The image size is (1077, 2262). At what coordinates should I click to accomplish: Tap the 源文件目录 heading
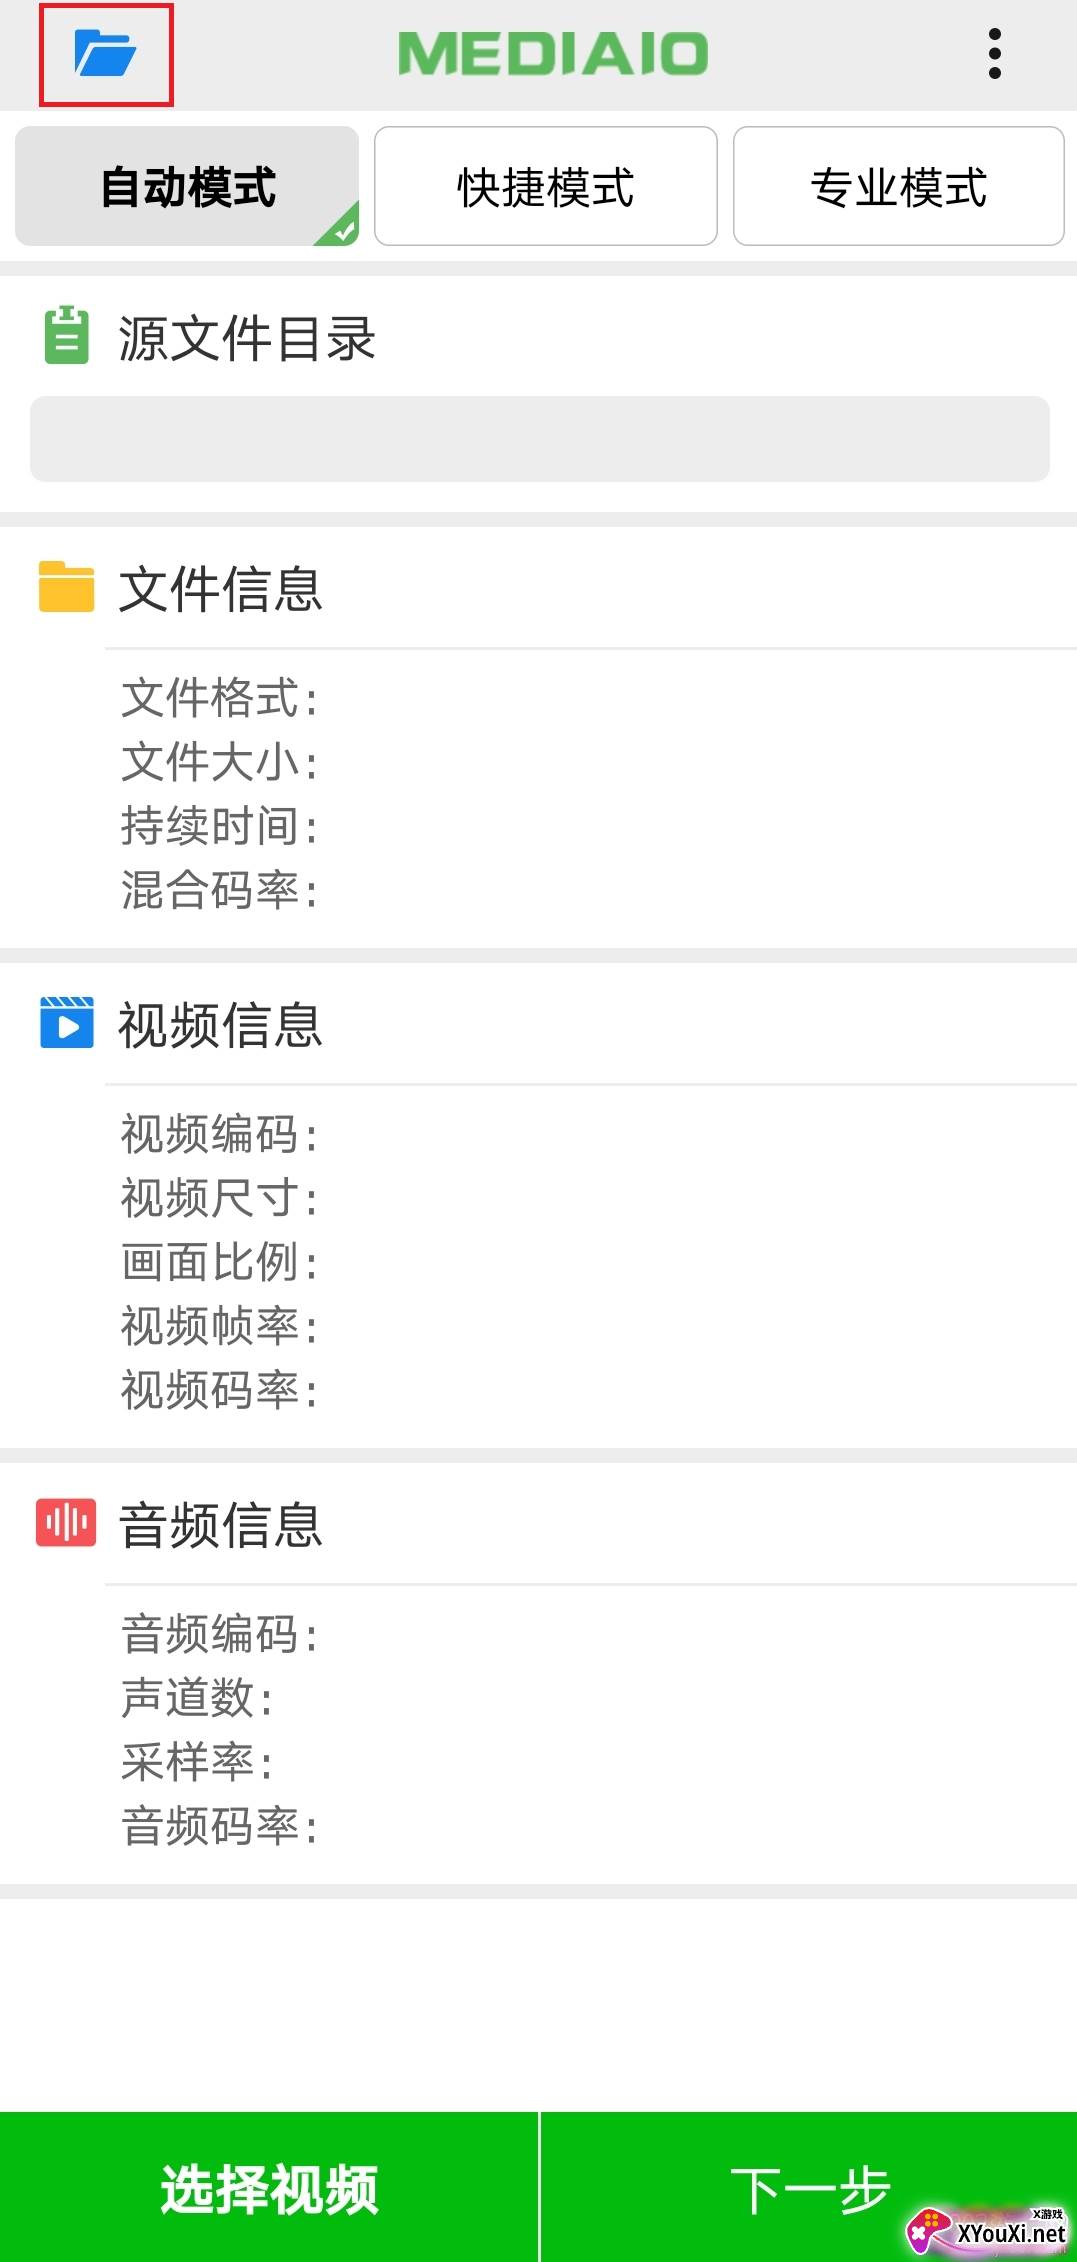pyautogui.click(x=247, y=338)
